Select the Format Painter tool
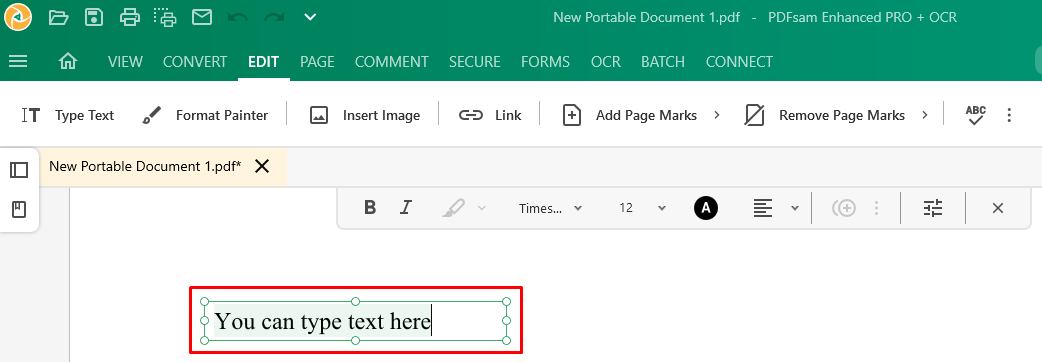 click(205, 116)
